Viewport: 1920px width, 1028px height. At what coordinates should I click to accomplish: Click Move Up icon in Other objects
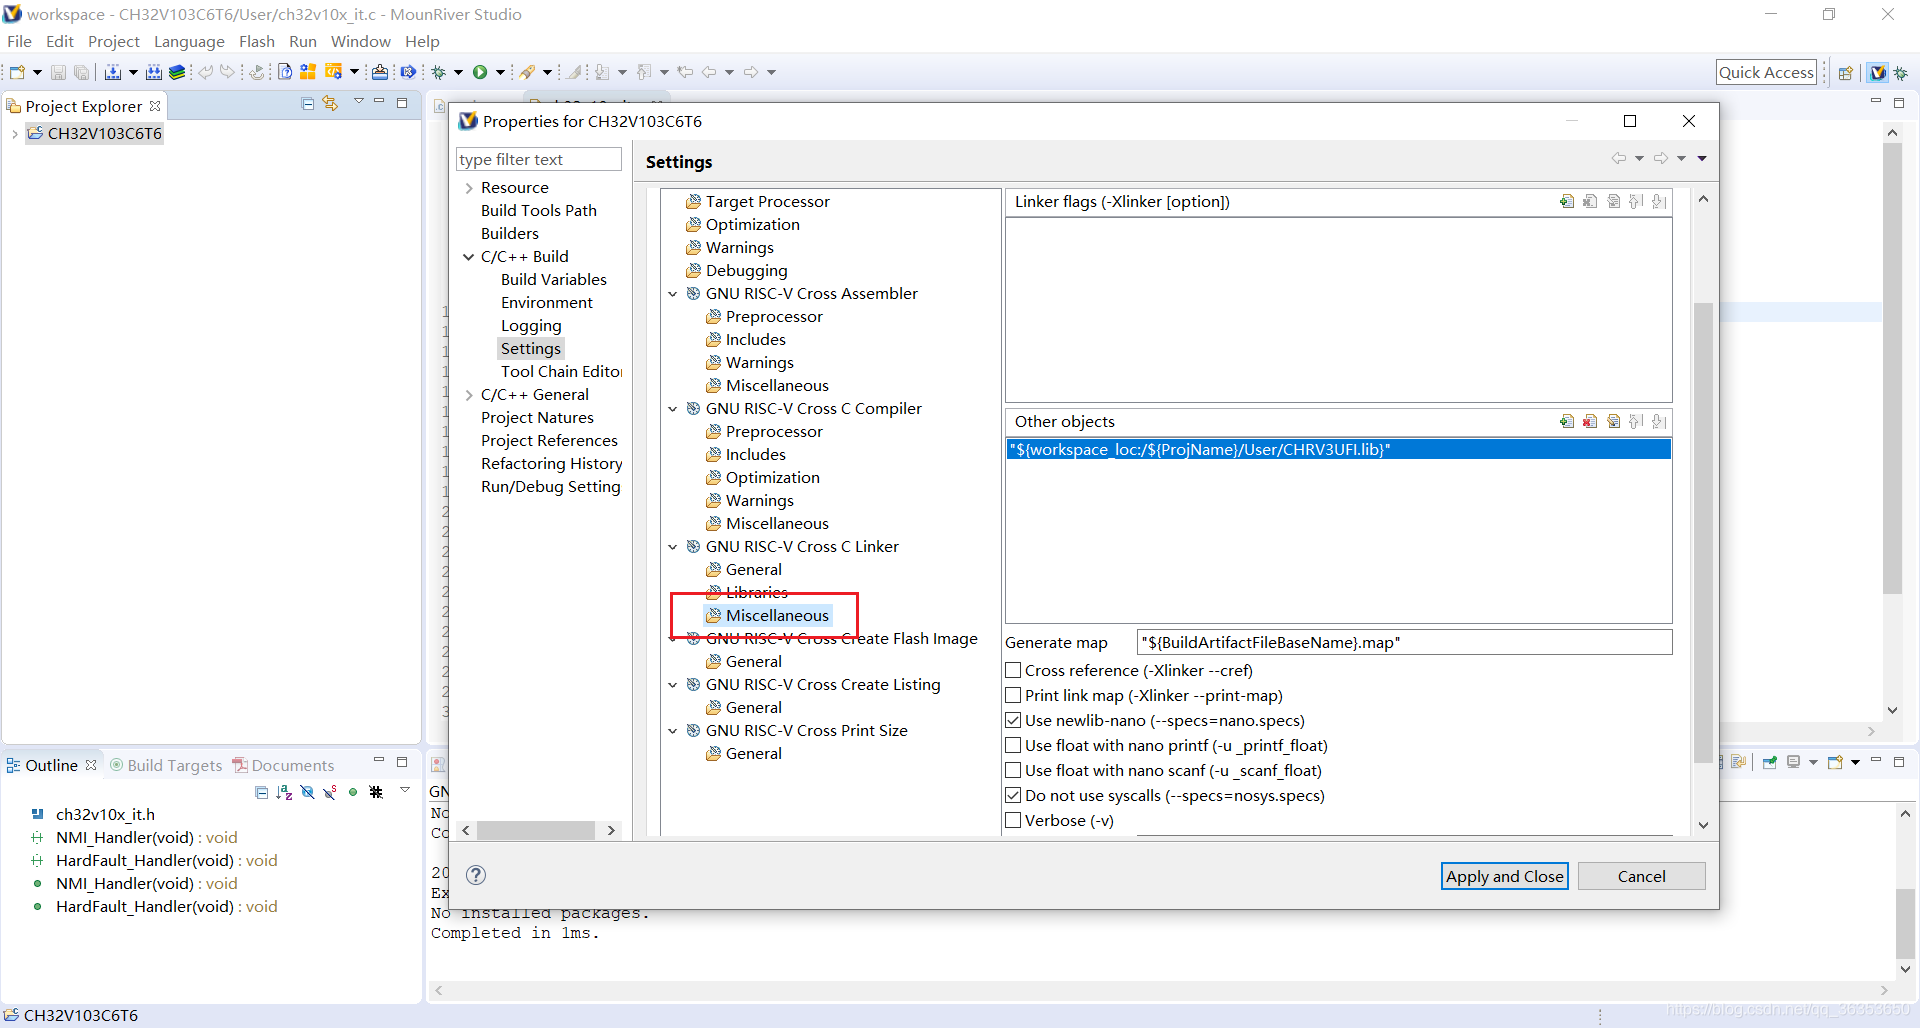1636,421
